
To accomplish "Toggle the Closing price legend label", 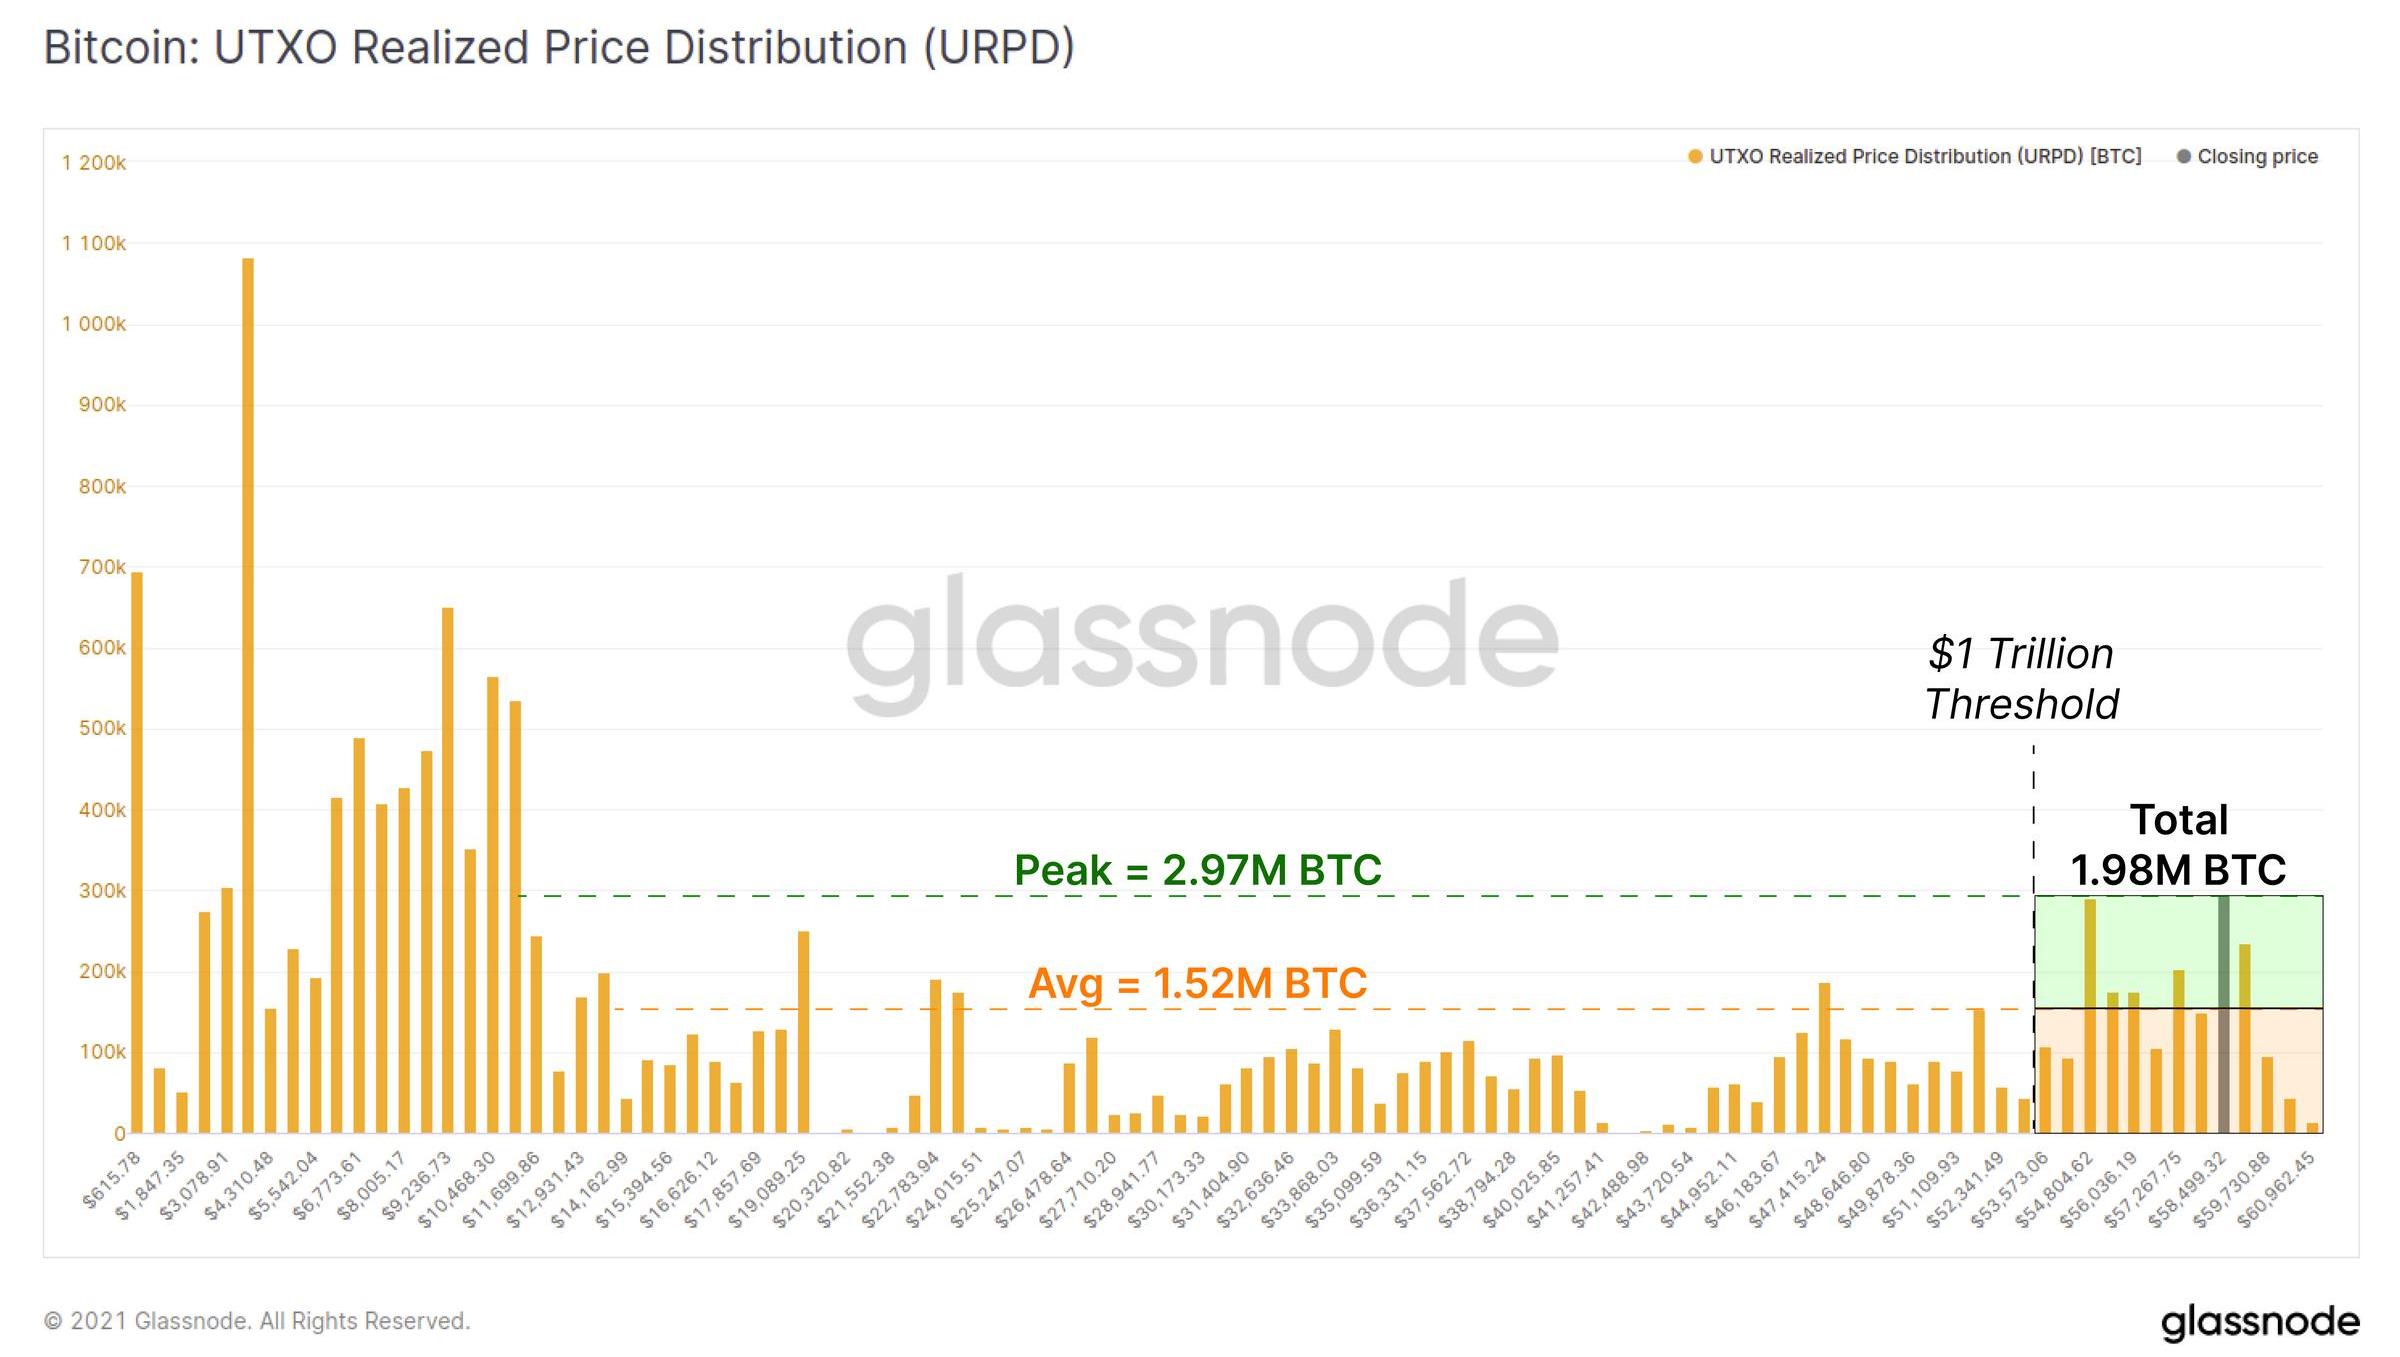I will click(2257, 157).
